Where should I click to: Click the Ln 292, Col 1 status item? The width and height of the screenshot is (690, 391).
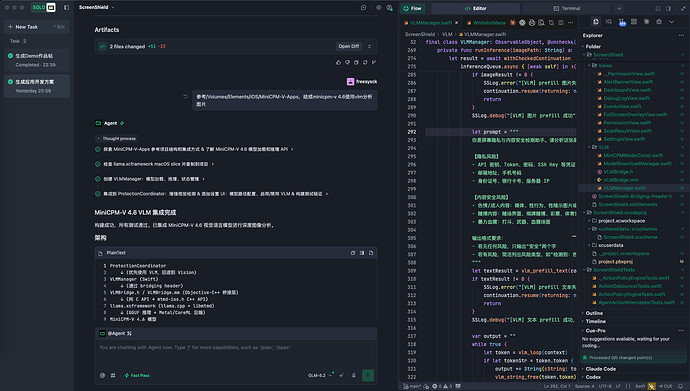pyautogui.click(x=557, y=386)
